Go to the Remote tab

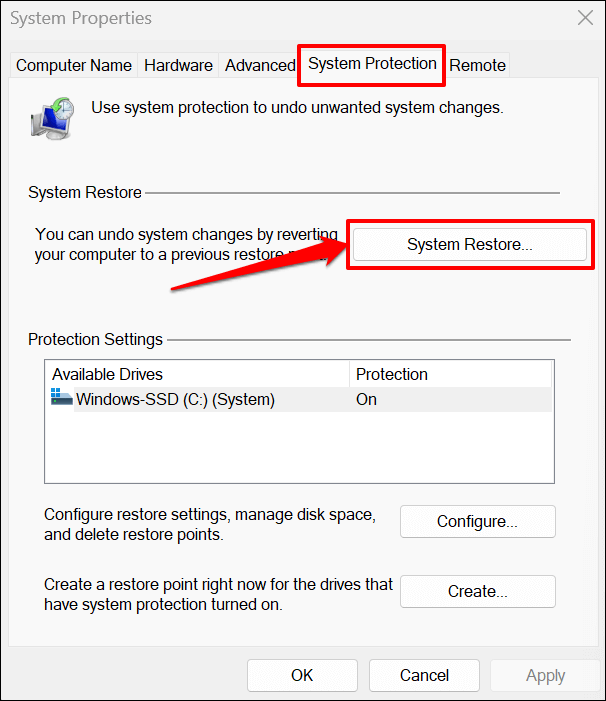click(477, 66)
